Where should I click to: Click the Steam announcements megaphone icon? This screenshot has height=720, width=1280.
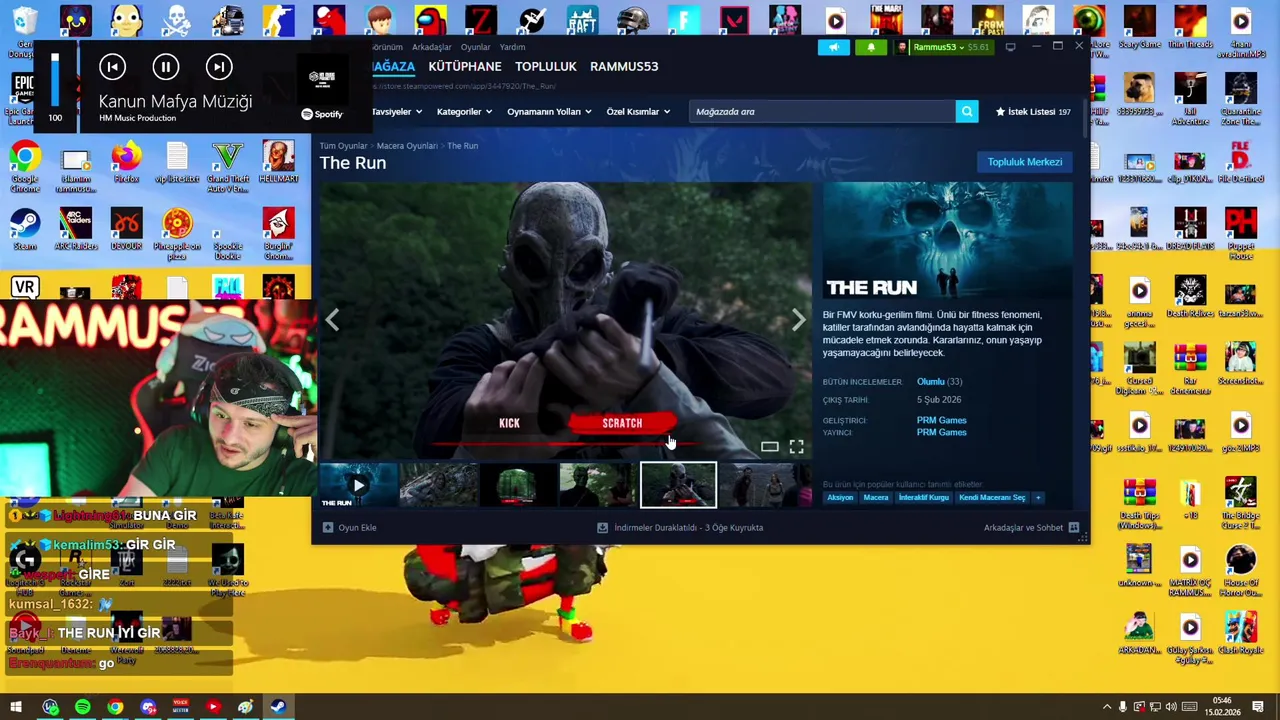point(834,47)
